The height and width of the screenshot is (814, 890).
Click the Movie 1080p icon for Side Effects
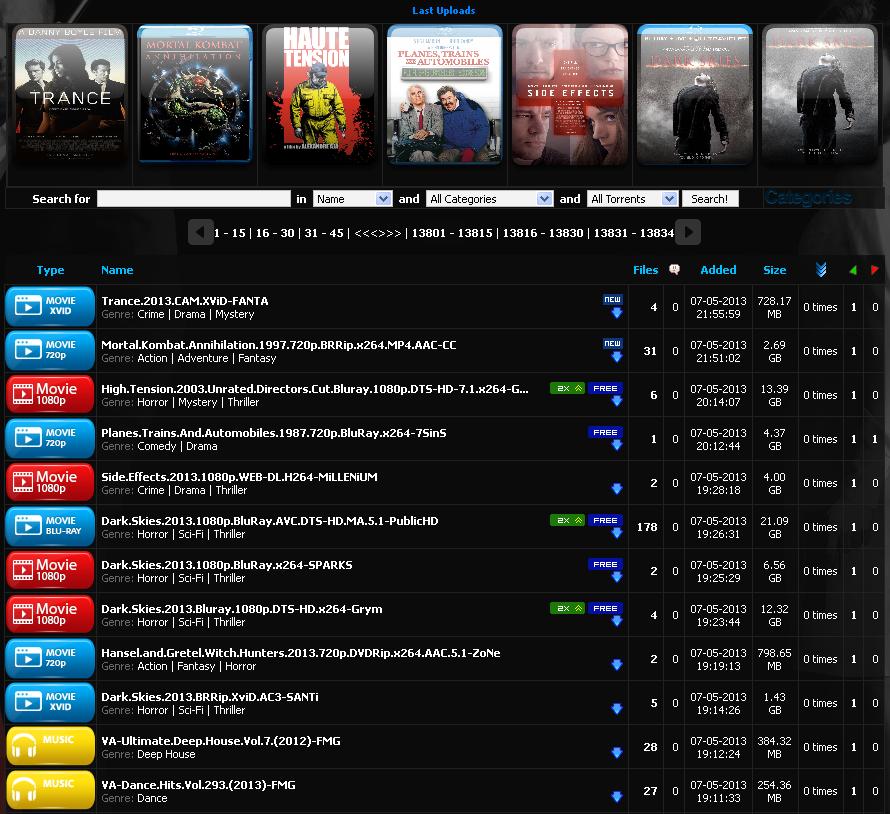(50, 482)
